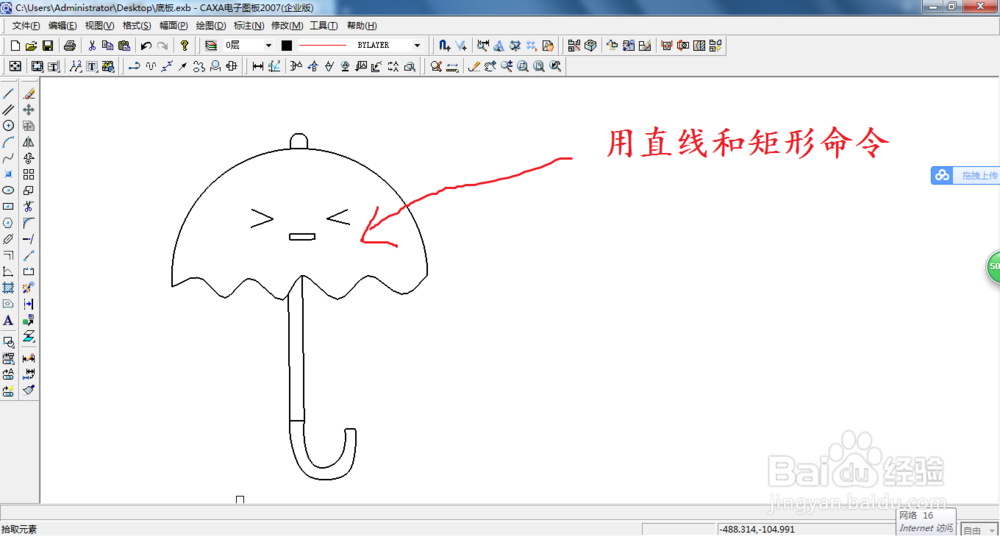Expand the BYLAYER line type dropdown
1000x537 pixels.
[x=417, y=45]
